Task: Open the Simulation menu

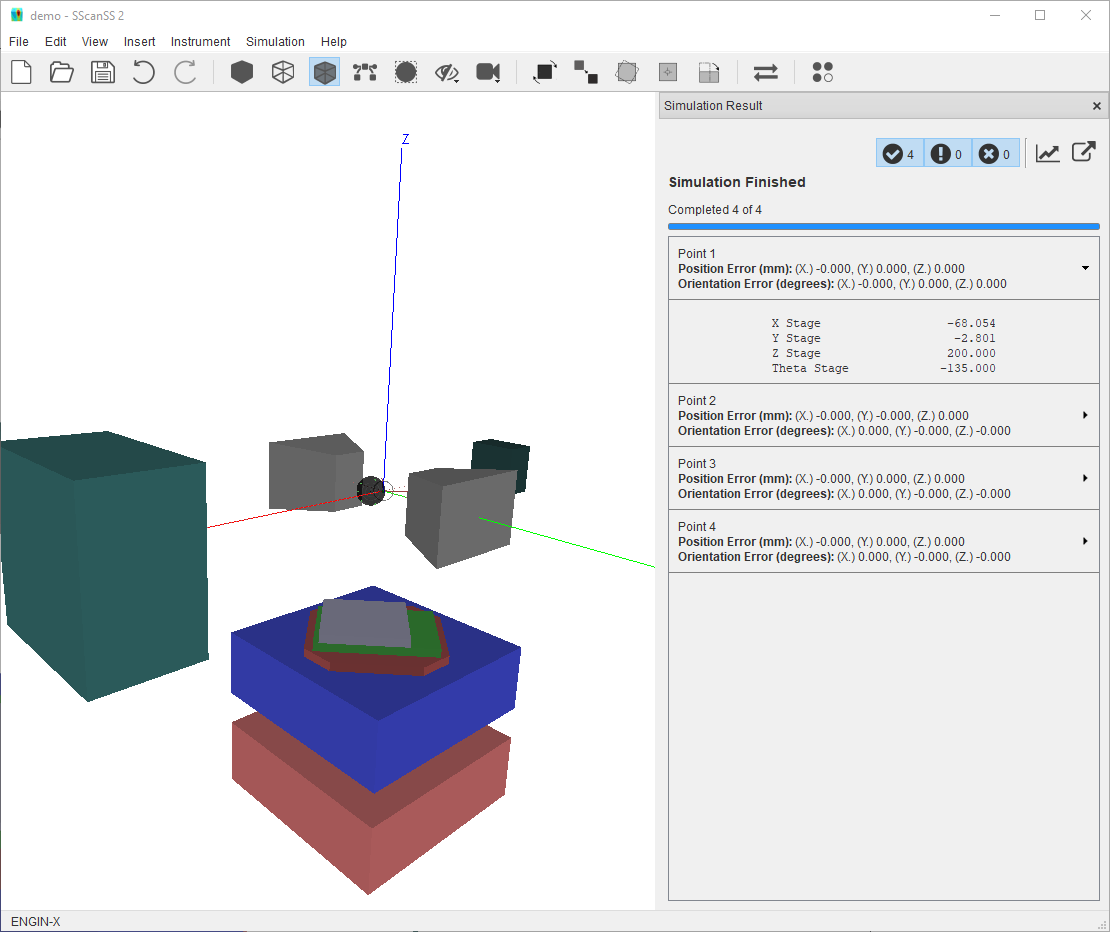Action: click(275, 42)
